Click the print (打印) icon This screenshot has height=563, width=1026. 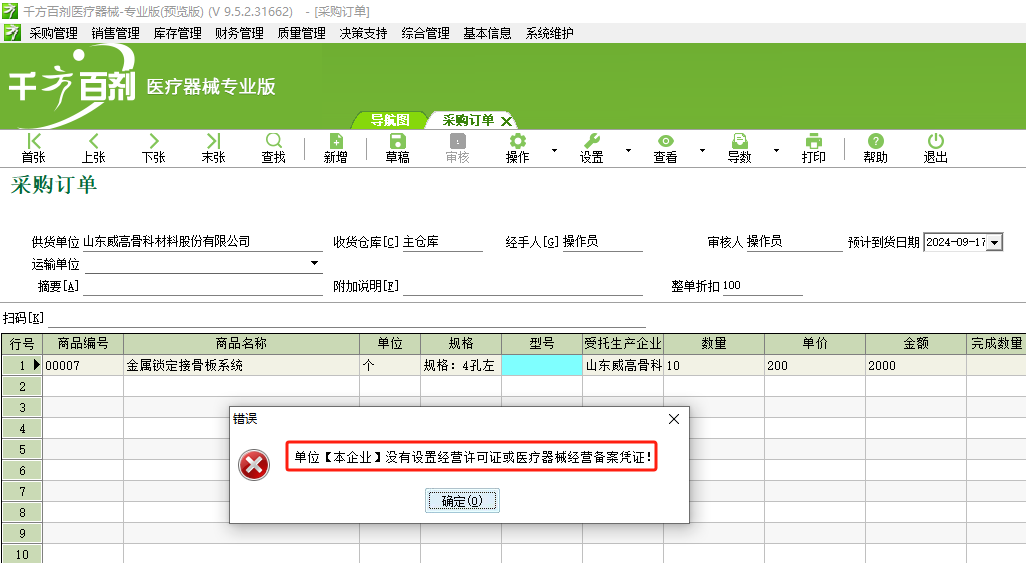pos(814,148)
